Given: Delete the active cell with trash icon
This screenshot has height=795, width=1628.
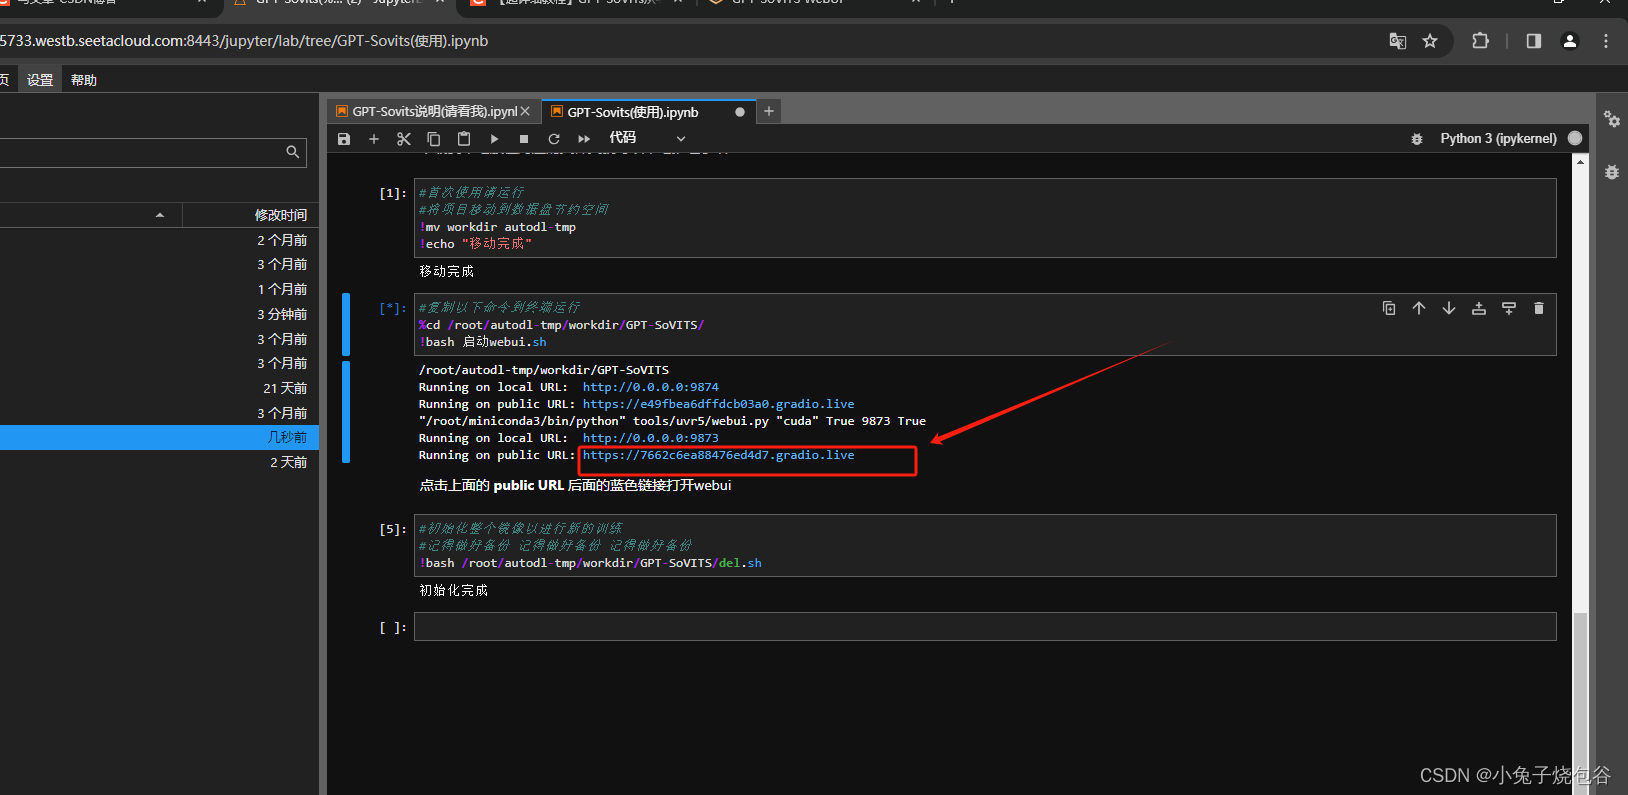Looking at the screenshot, I should pos(1539,308).
